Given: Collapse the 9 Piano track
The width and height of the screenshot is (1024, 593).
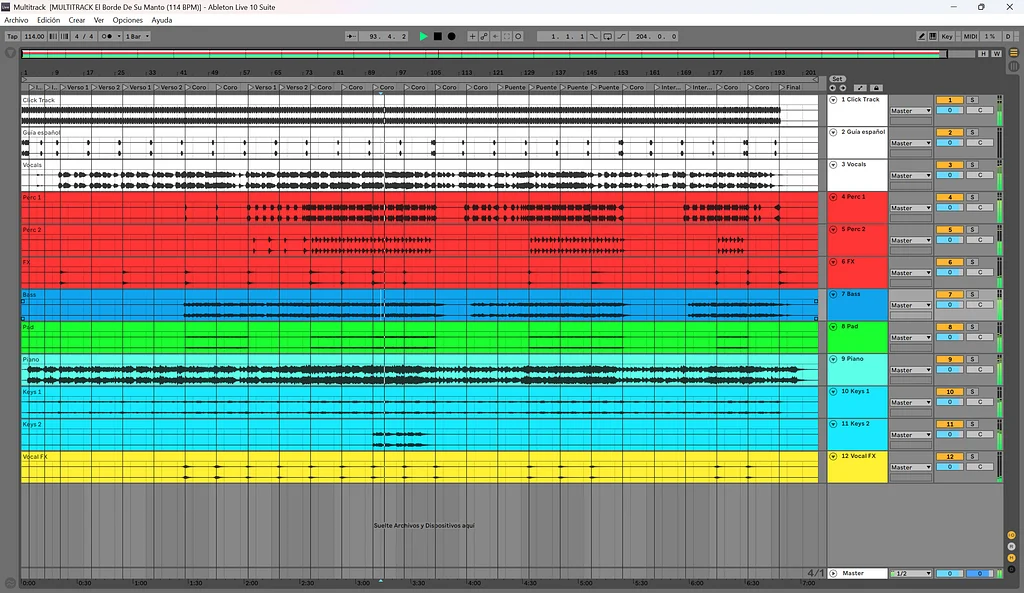Looking at the screenshot, I should [x=833, y=359].
